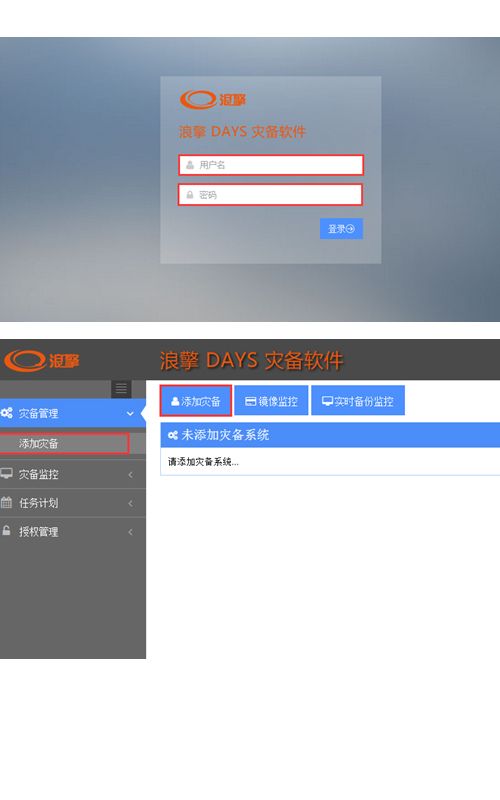Expand the 灾备监控 sidebar arrow

[131, 474]
